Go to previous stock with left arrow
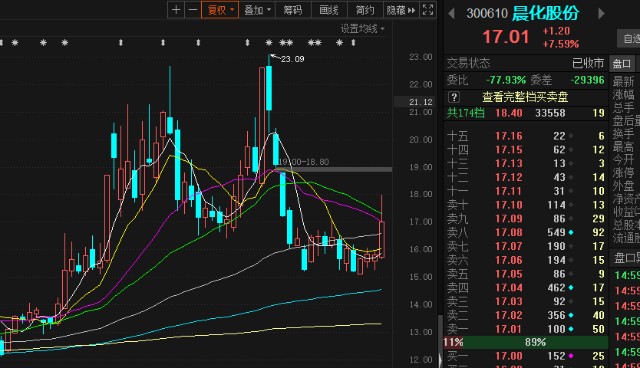This screenshot has width=640, height=368. pyautogui.click(x=451, y=13)
